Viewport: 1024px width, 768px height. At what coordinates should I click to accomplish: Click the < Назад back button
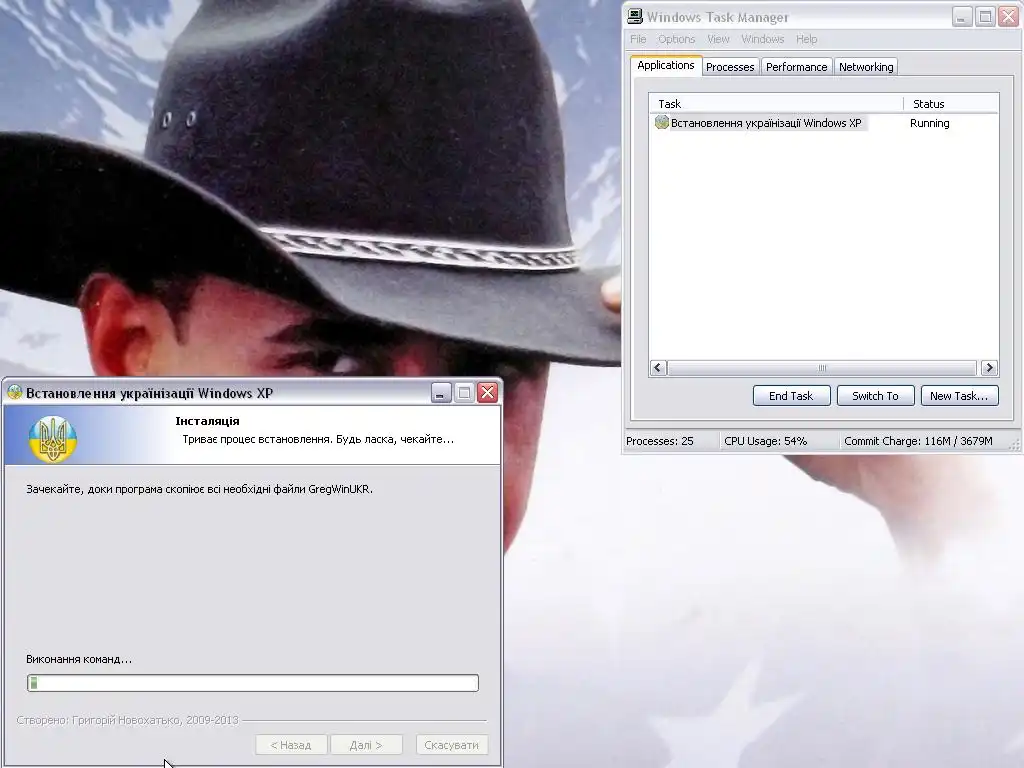291,744
